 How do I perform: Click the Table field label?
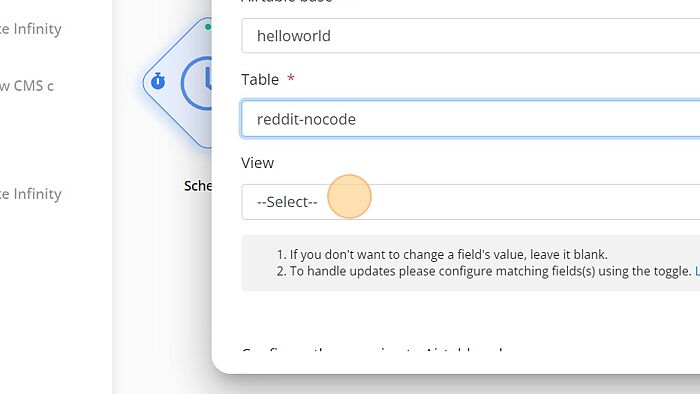(260, 79)
